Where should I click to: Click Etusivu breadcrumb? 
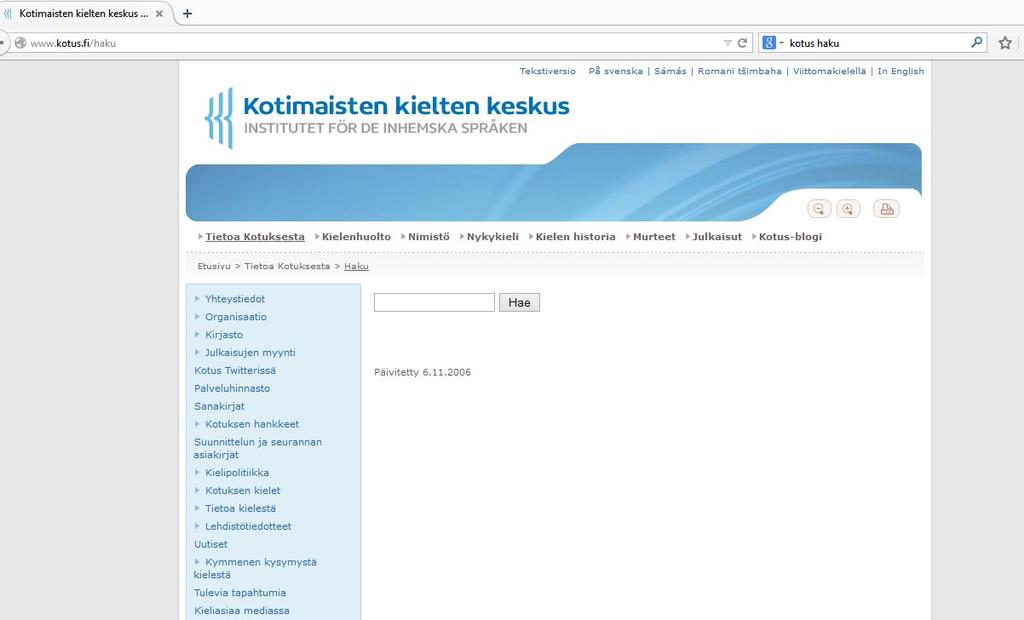click(x=214, y=266)
